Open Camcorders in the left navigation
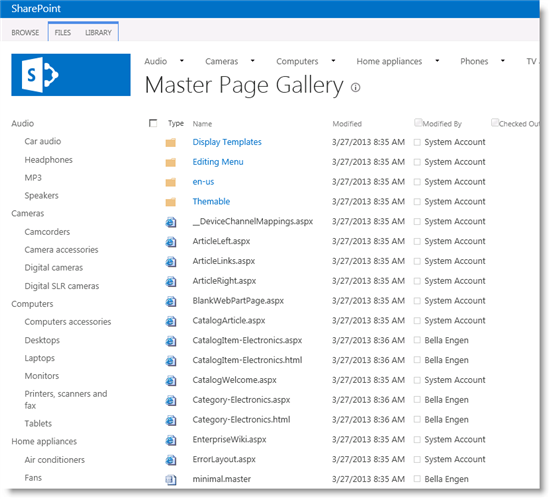 point(47,232)
